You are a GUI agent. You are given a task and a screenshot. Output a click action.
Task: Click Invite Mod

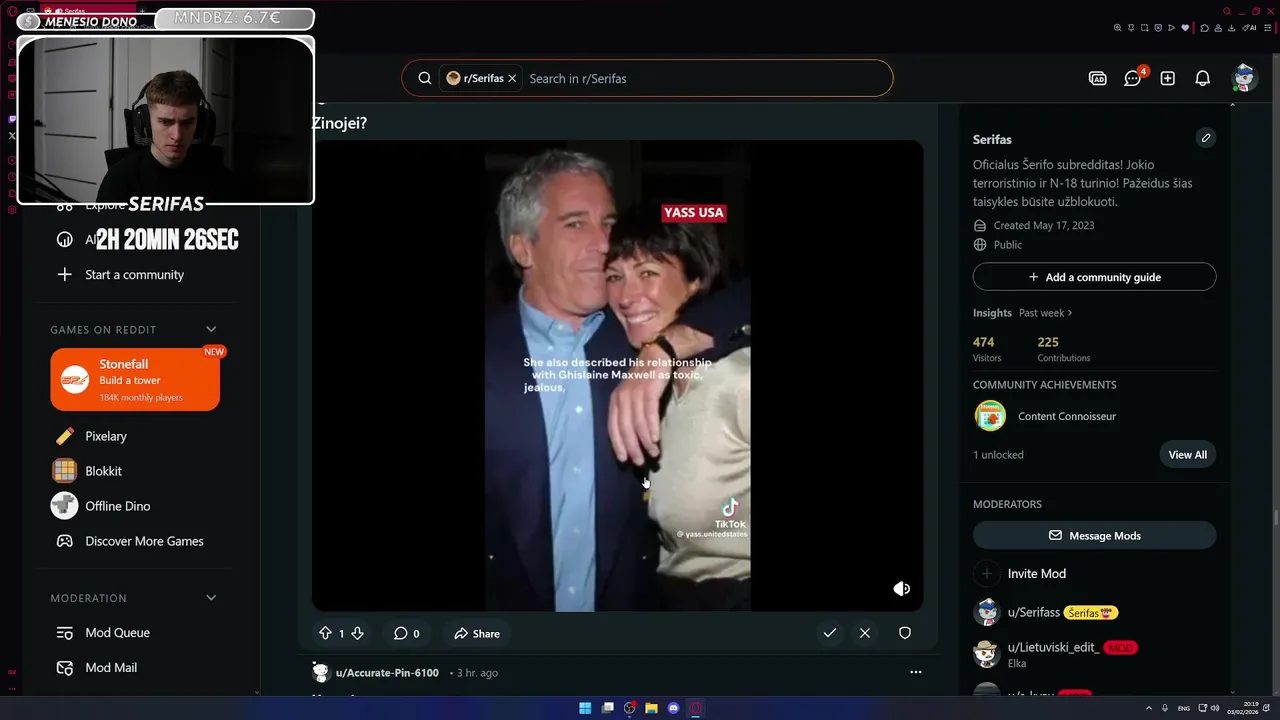[1037, 574]
